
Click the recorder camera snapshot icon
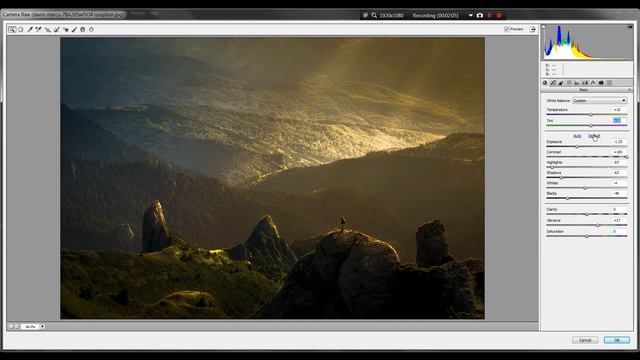(x=480, y=16)
